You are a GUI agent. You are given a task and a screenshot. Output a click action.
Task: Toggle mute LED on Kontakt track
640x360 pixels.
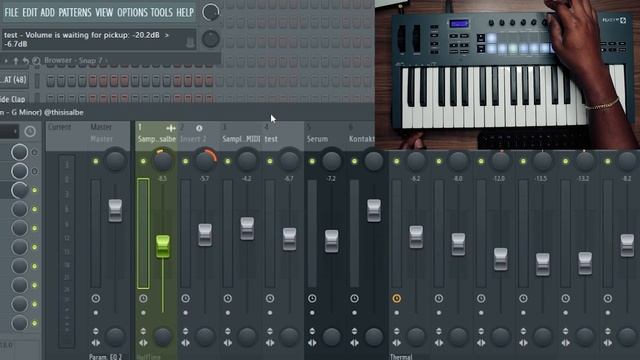coord(354,161)
